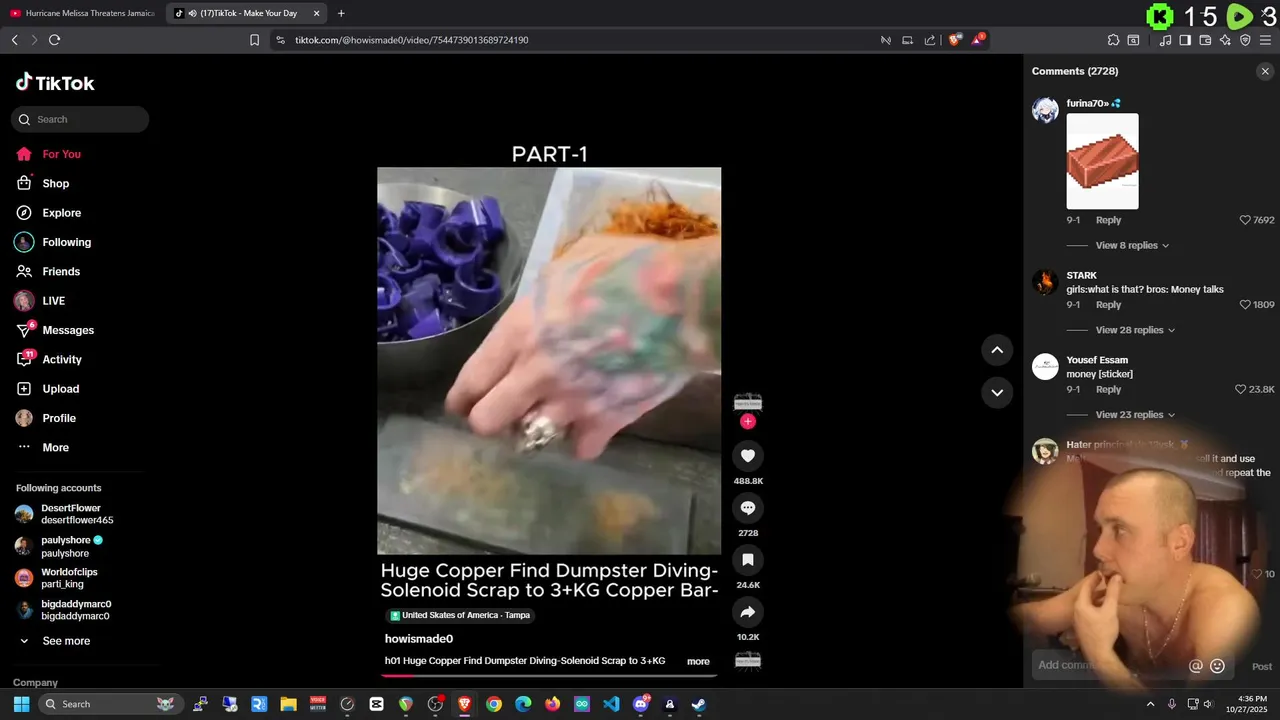The width and height of the screenshot is (1280, 720).
Task: Open howismade0 creator name under video
Action: pyautogui.click(x=419, y=639)
